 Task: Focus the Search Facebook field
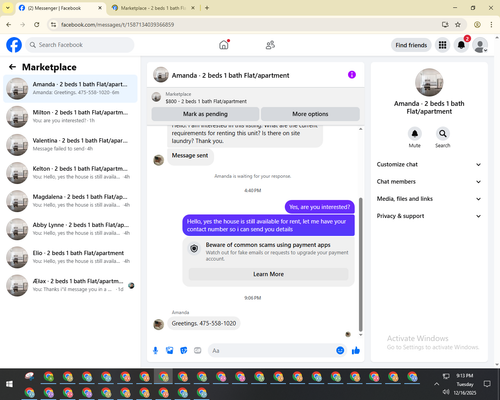point(80,45)
